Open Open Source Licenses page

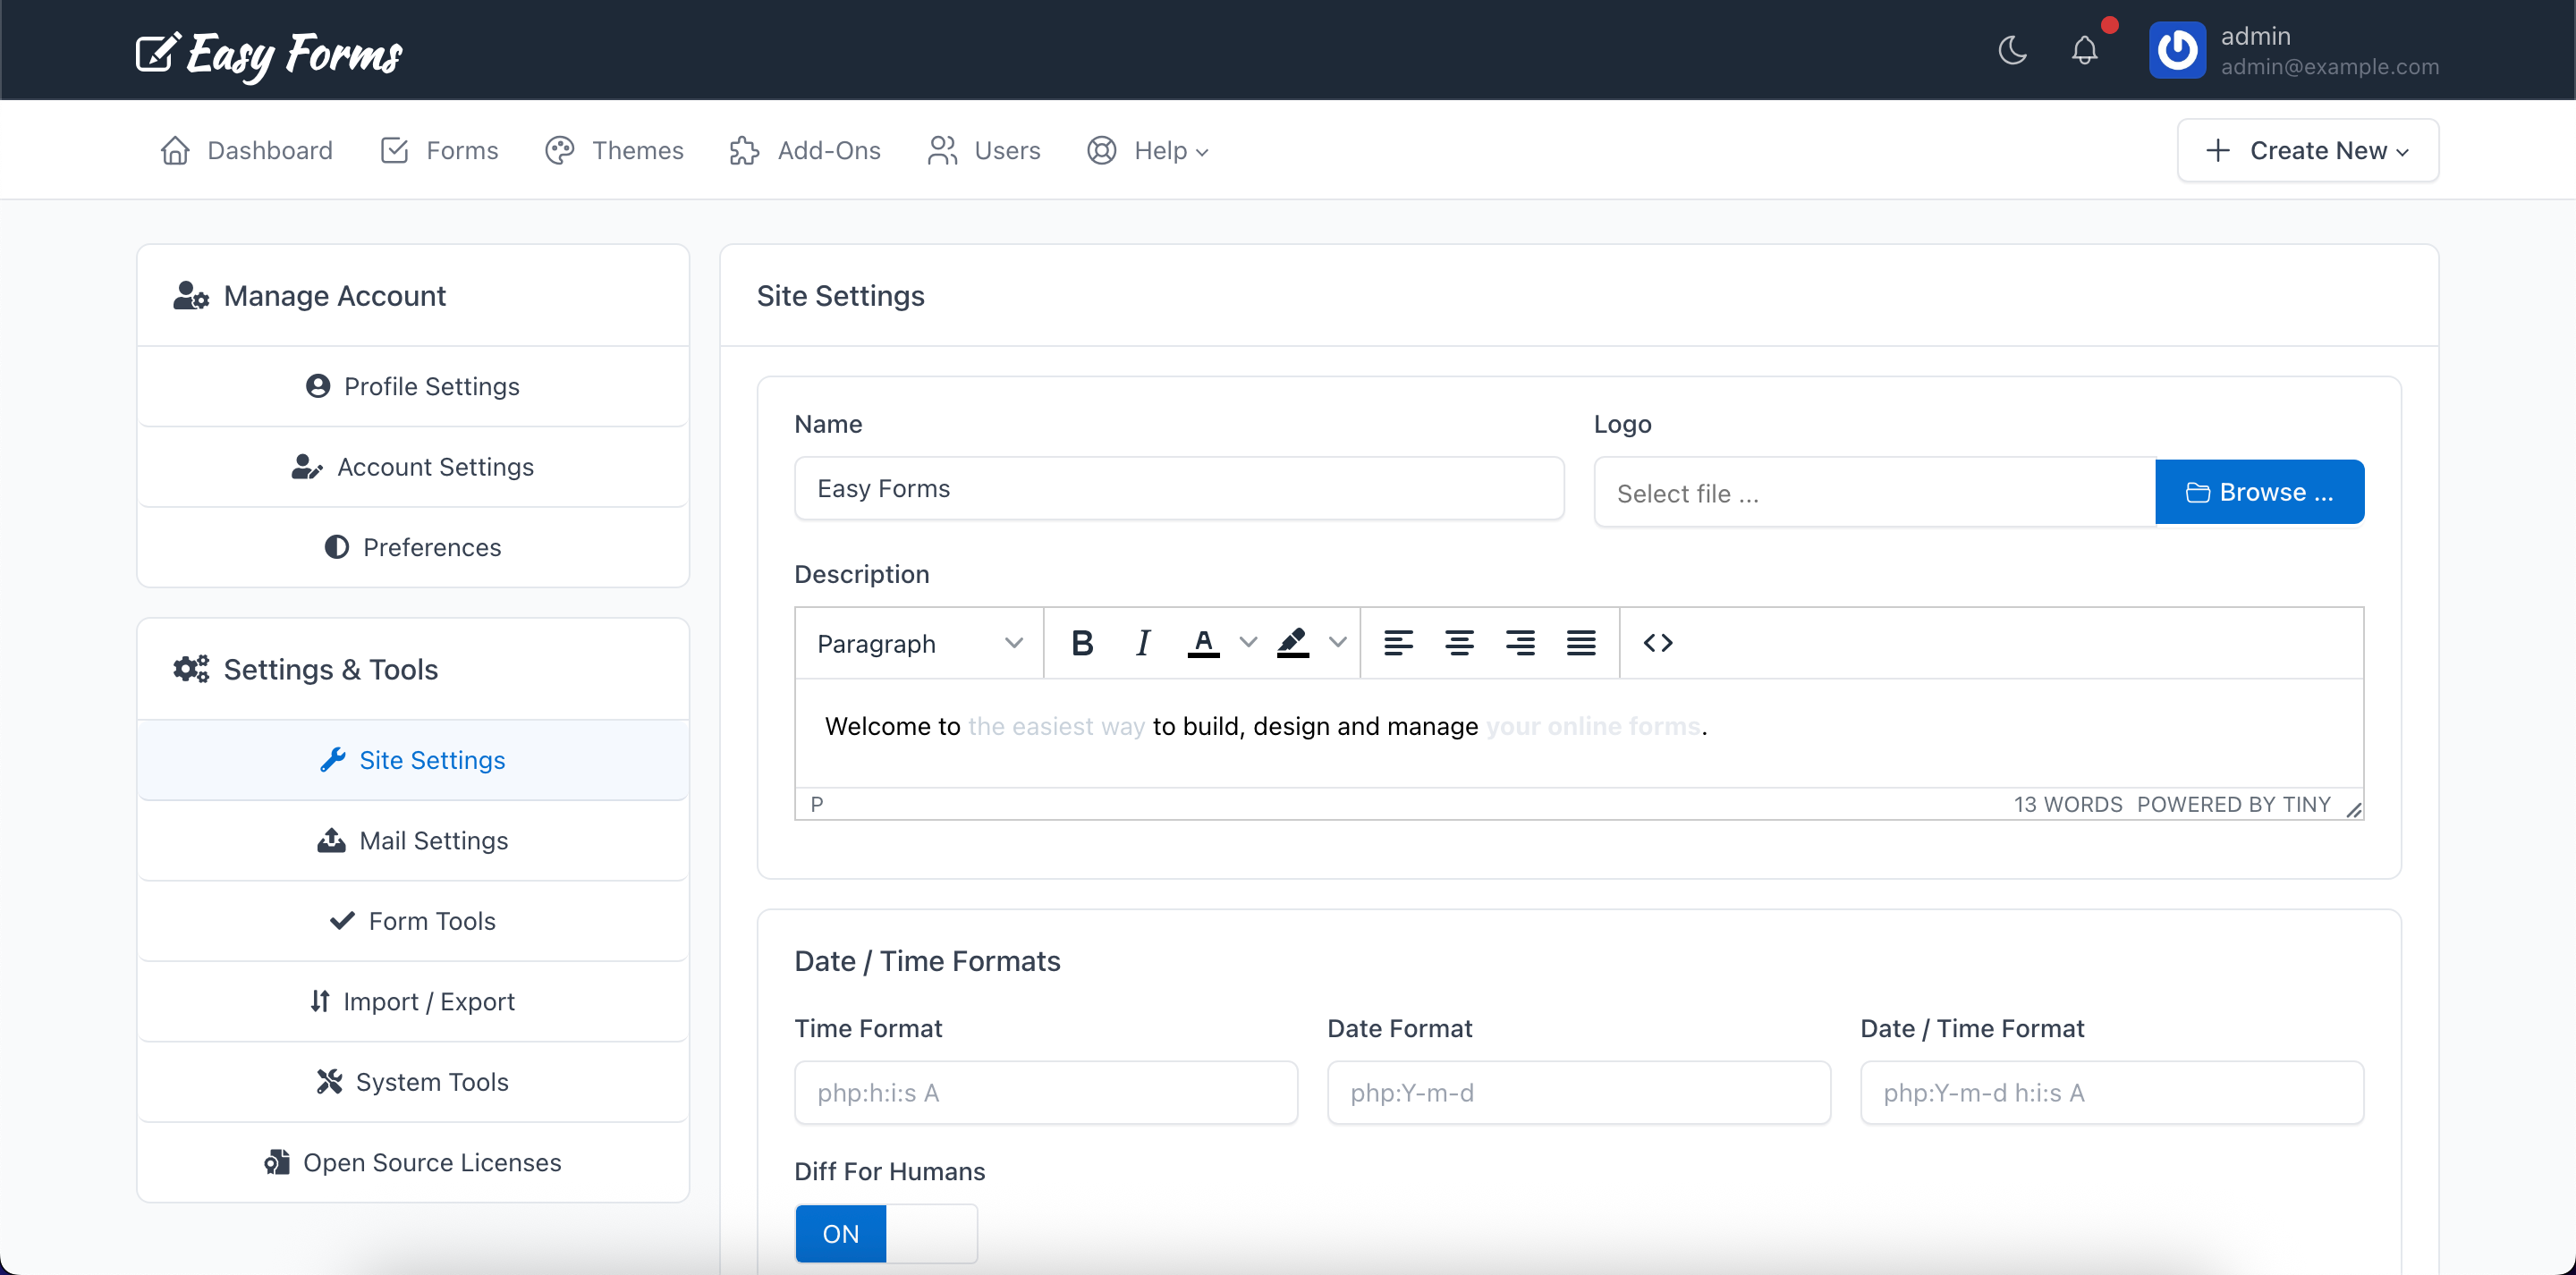click(x=412, y=1162)
